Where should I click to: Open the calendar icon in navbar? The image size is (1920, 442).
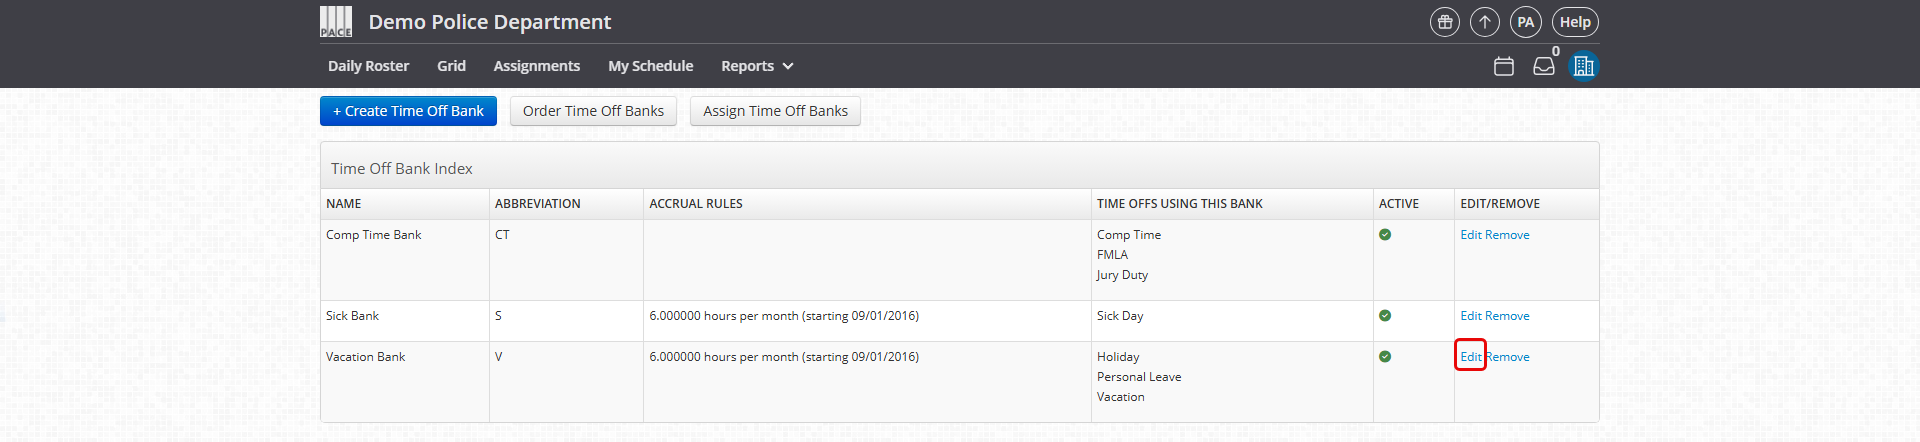[1504, 66]
